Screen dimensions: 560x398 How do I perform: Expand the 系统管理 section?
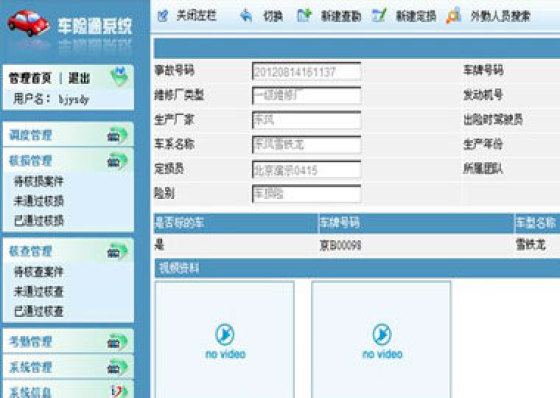tap(68, 367)
